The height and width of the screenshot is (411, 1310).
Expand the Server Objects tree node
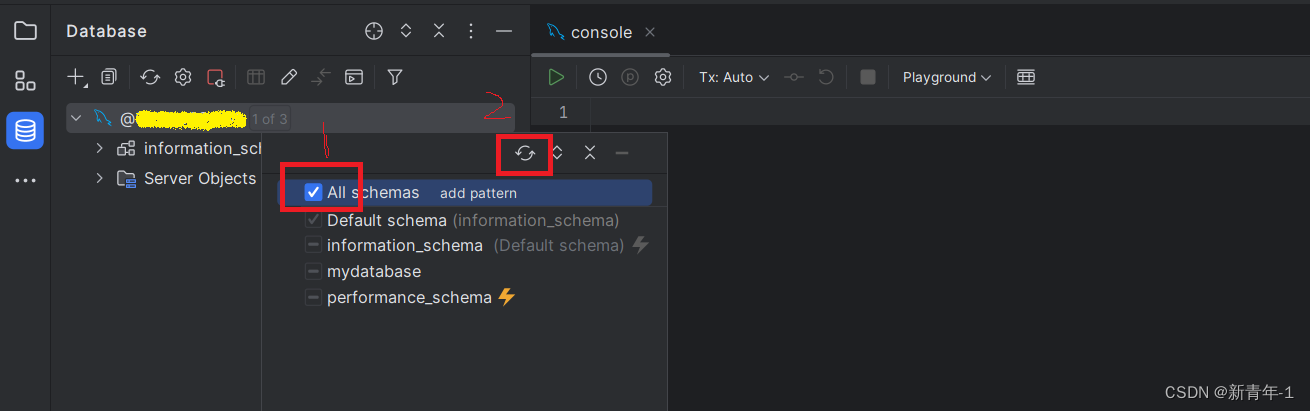coord(99,178)
